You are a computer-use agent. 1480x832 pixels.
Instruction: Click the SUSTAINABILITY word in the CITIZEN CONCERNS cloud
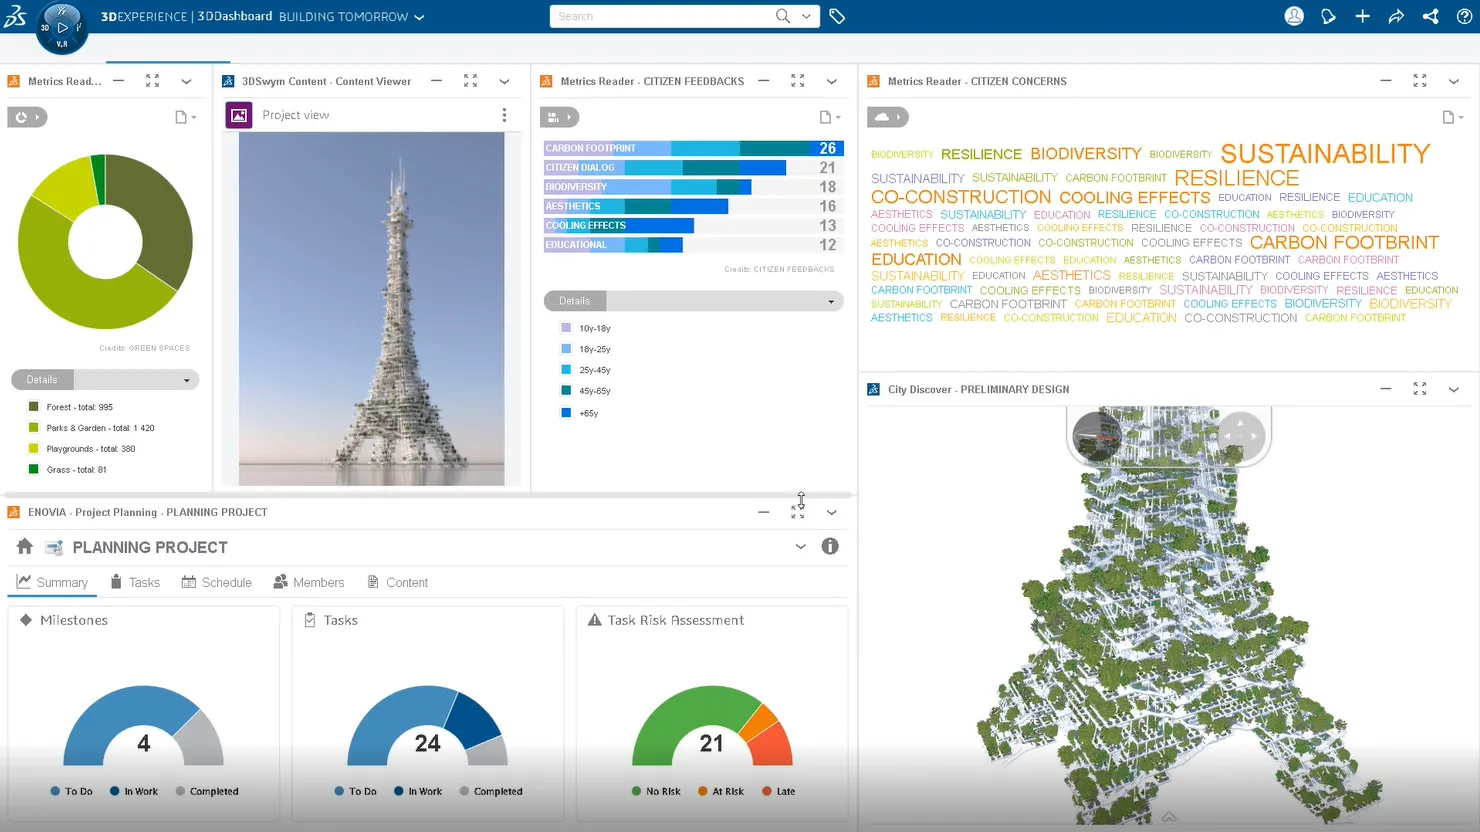(x=1325, y=153)
